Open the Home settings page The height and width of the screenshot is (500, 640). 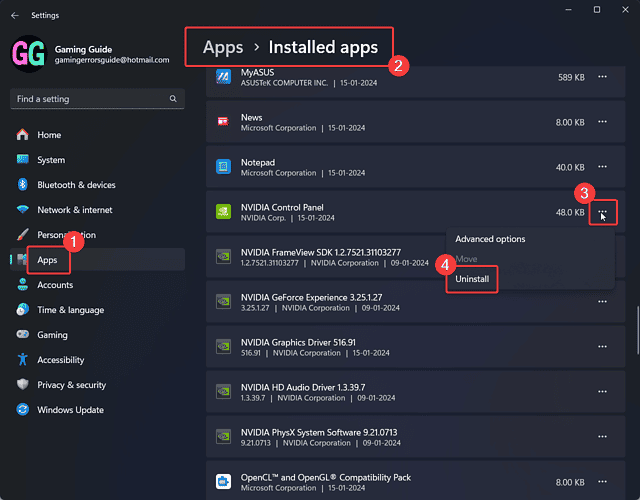49,135
